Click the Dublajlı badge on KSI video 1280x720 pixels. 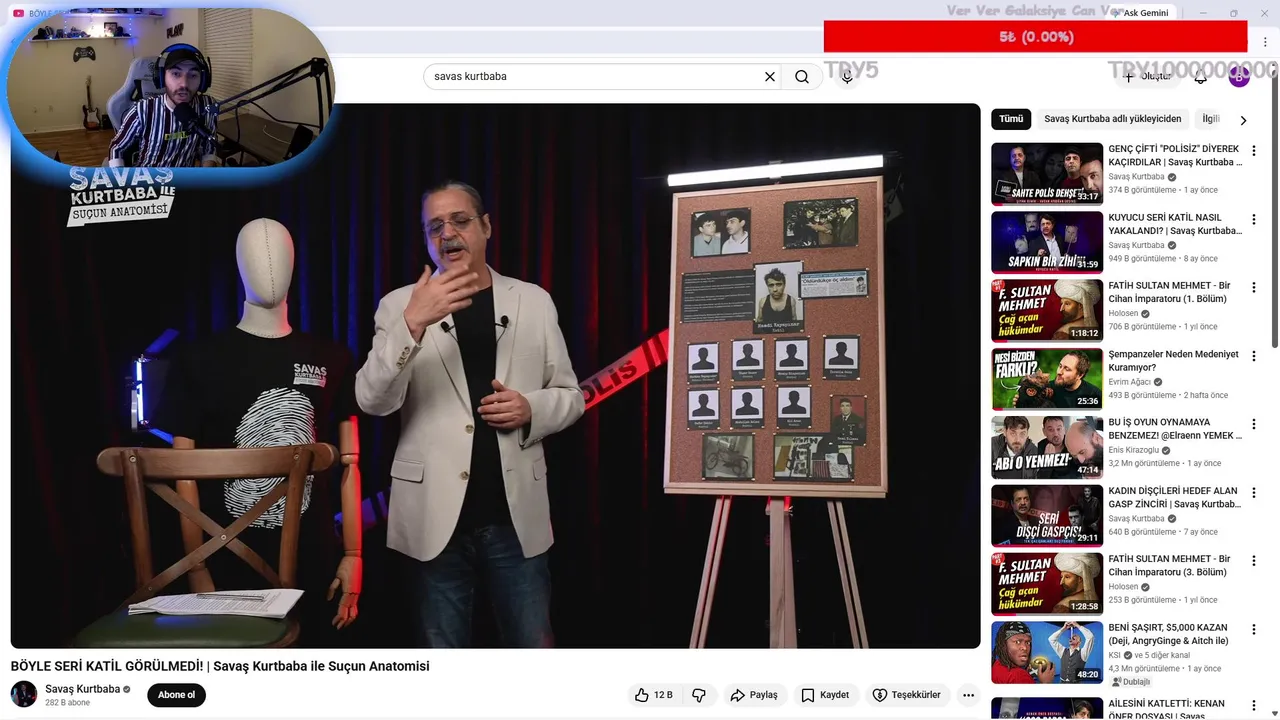[x=1130, y=682]
